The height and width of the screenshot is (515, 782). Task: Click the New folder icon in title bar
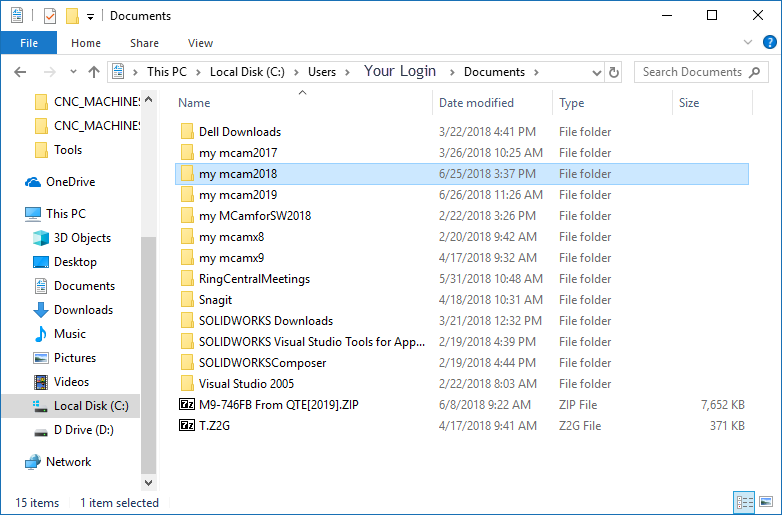72,16
